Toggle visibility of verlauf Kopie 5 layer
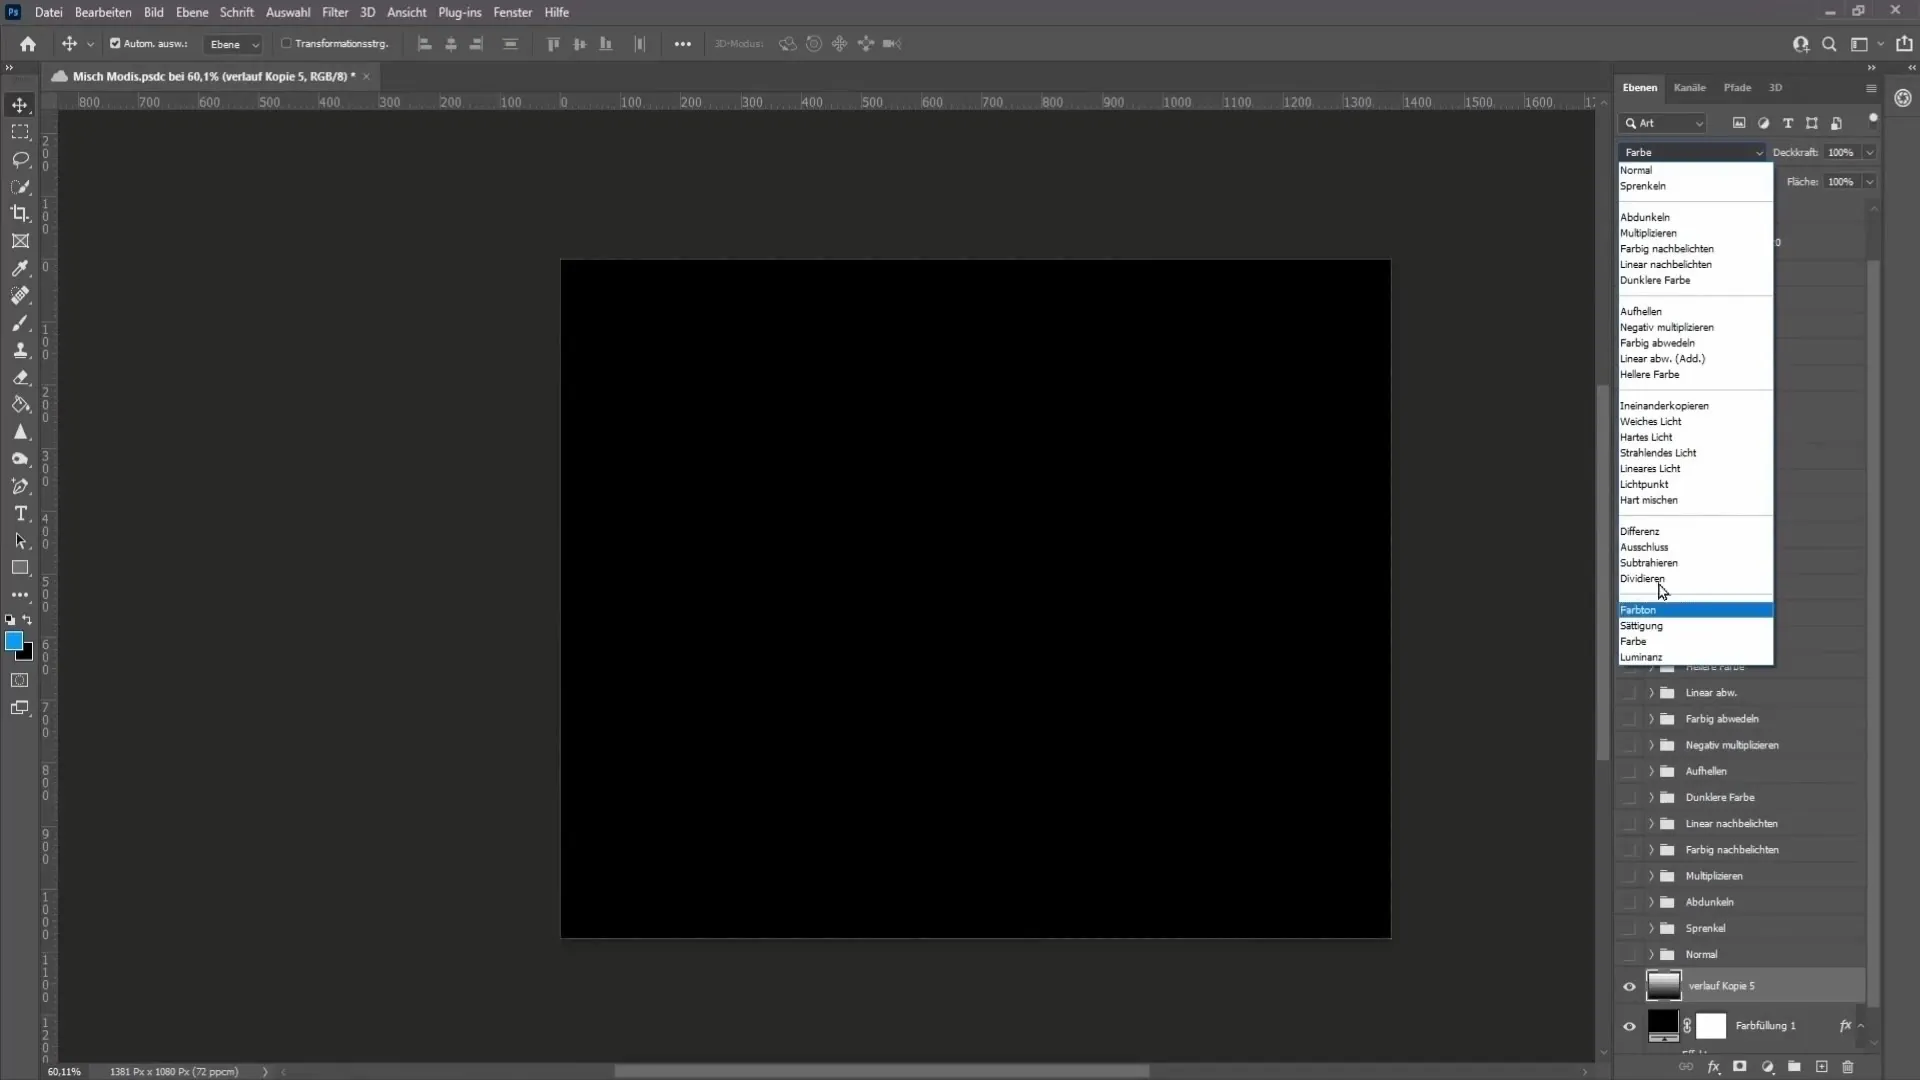 [1629, 985]
